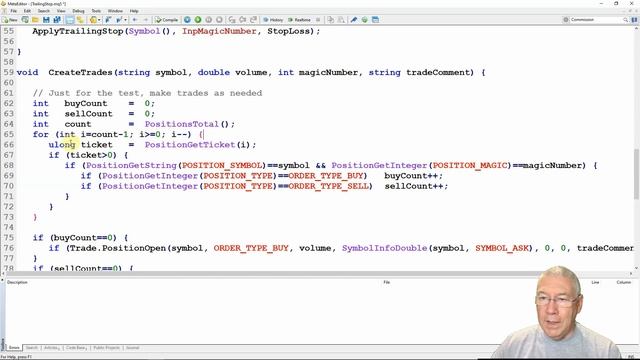
Task: Click the File column header in Toolbox
Action: (x=387, y=282)
